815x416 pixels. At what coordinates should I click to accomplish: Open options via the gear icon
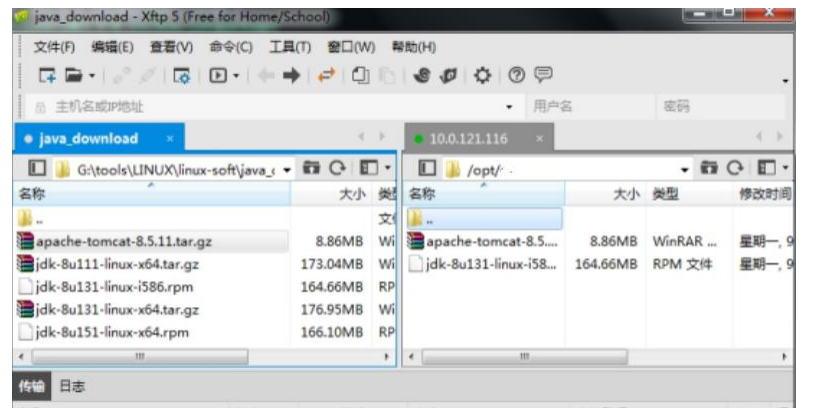click(x=482, y=76)
